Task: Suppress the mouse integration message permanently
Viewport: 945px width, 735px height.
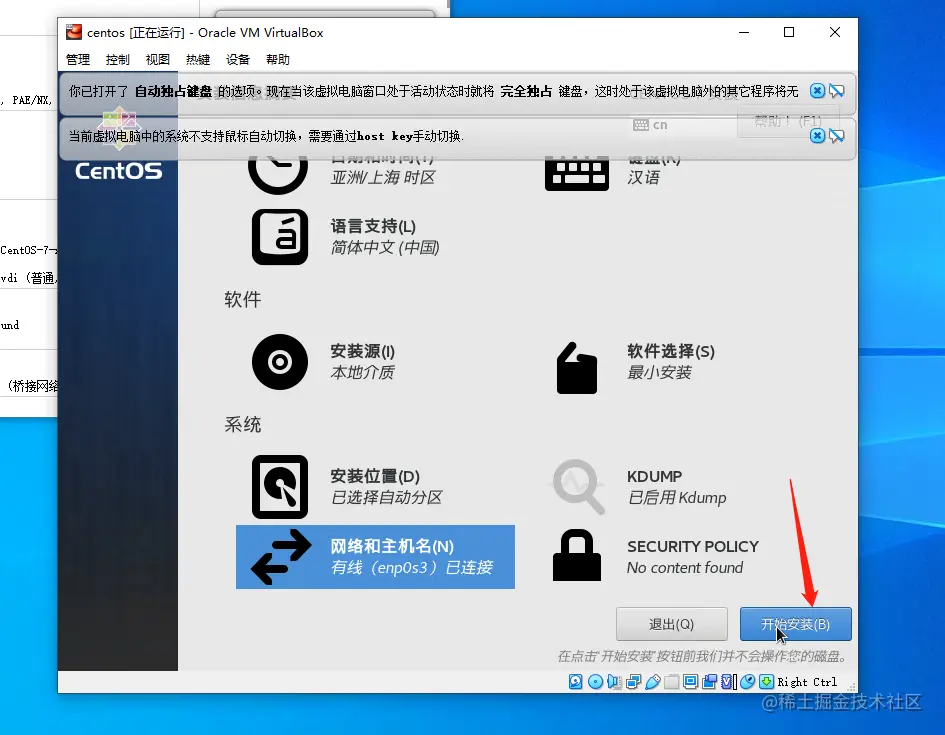Action: [x=837, y=136]
